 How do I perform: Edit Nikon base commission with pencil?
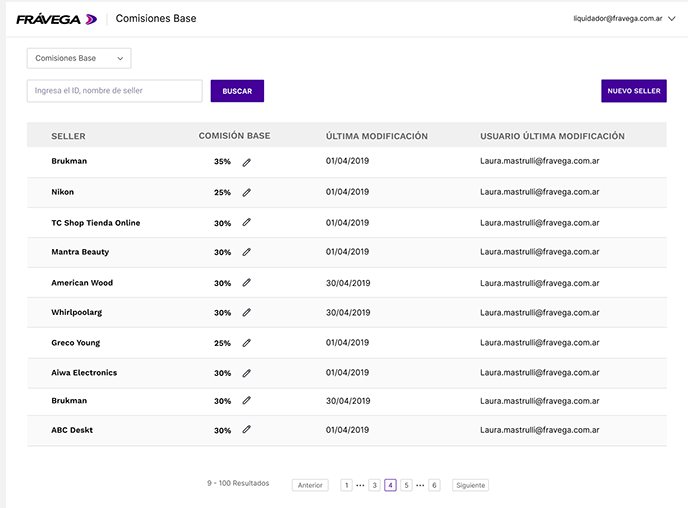(247, 193)
